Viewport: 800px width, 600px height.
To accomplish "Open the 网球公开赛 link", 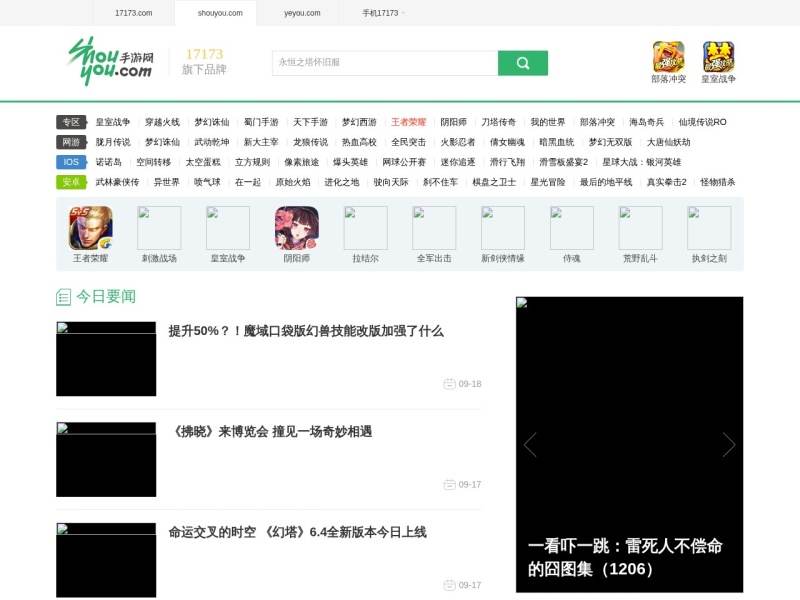I will click(x=404, y=162).
